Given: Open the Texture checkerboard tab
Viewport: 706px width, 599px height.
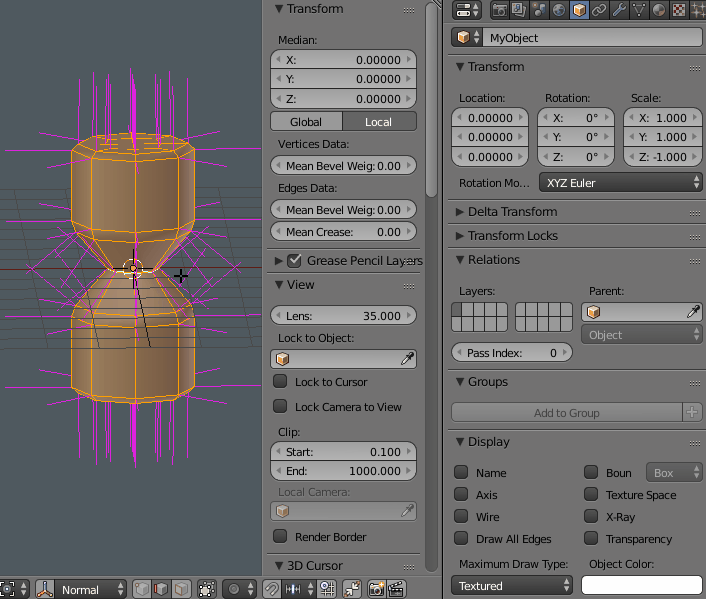Looking at the screenshot, I should (679, 10).
